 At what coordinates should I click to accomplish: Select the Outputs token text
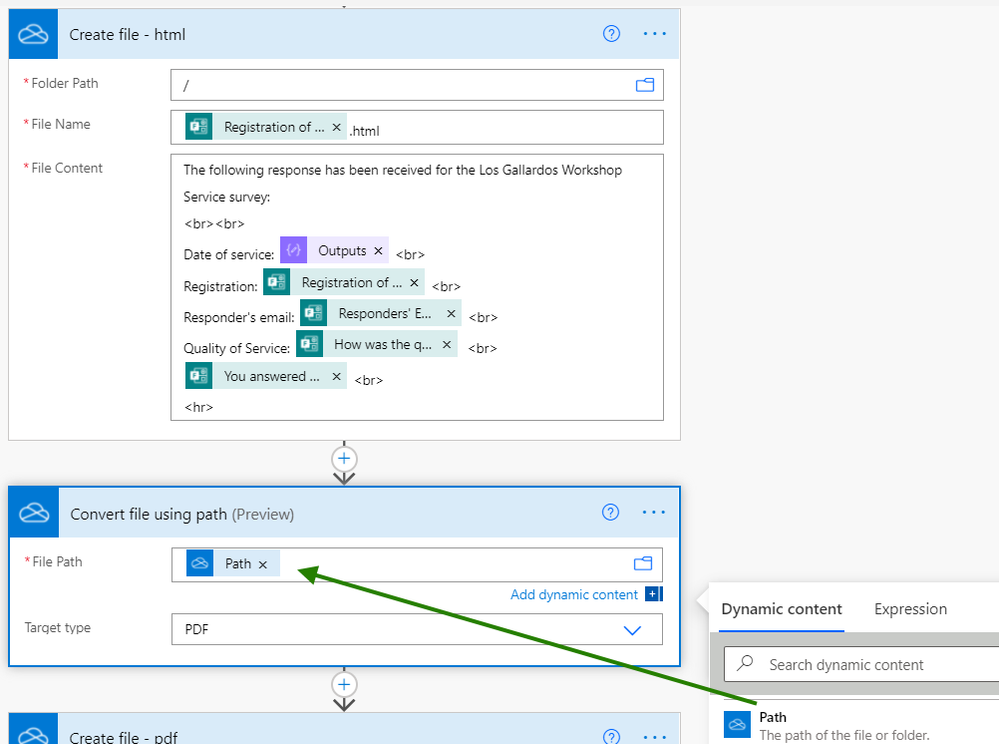(x=342, y=250)
